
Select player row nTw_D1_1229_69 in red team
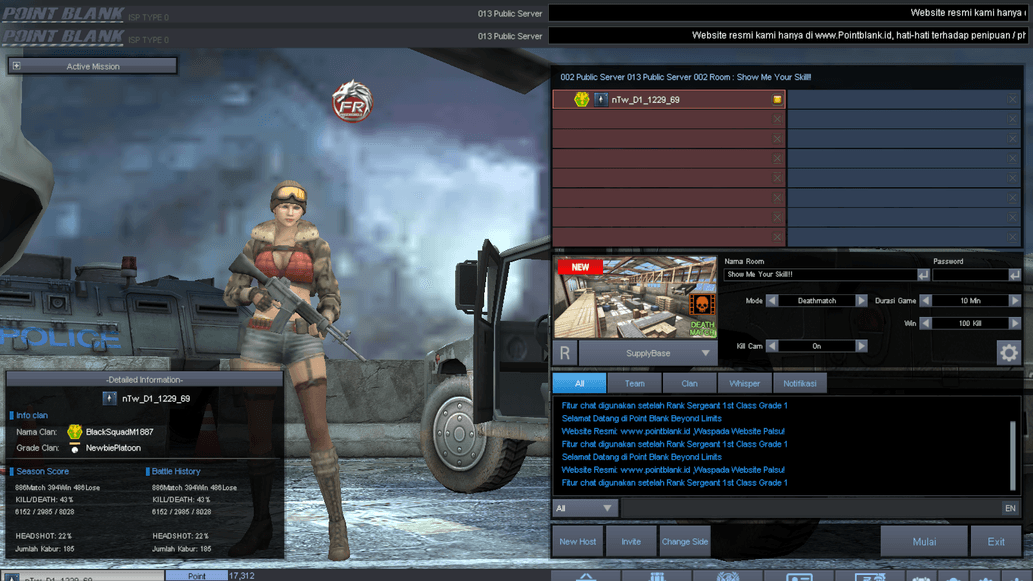coord(669,99)
